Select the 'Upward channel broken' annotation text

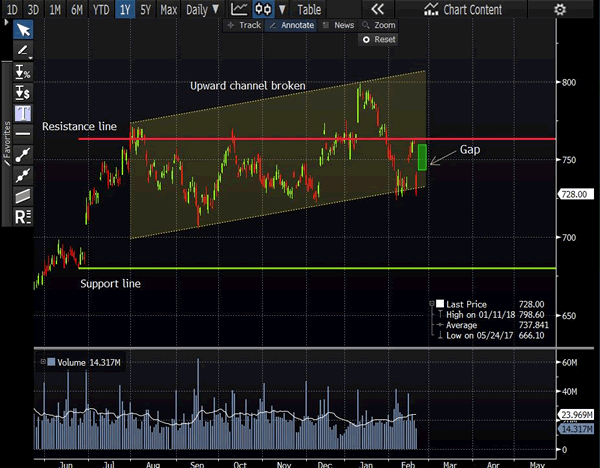[x=248, y=85]
